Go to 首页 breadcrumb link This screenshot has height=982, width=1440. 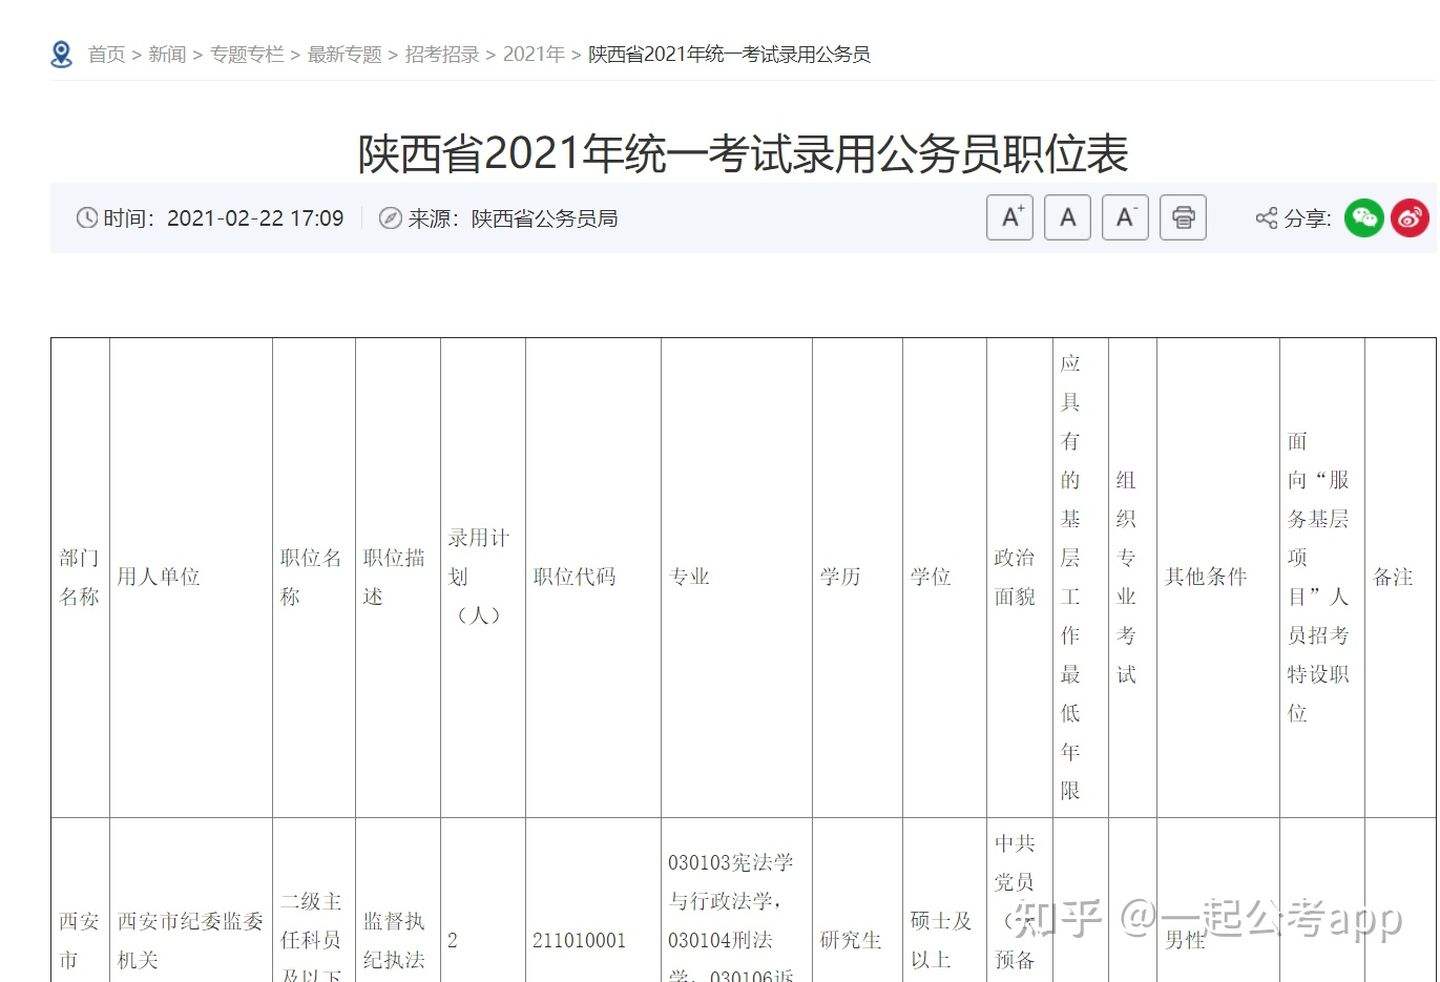(107, 54)
